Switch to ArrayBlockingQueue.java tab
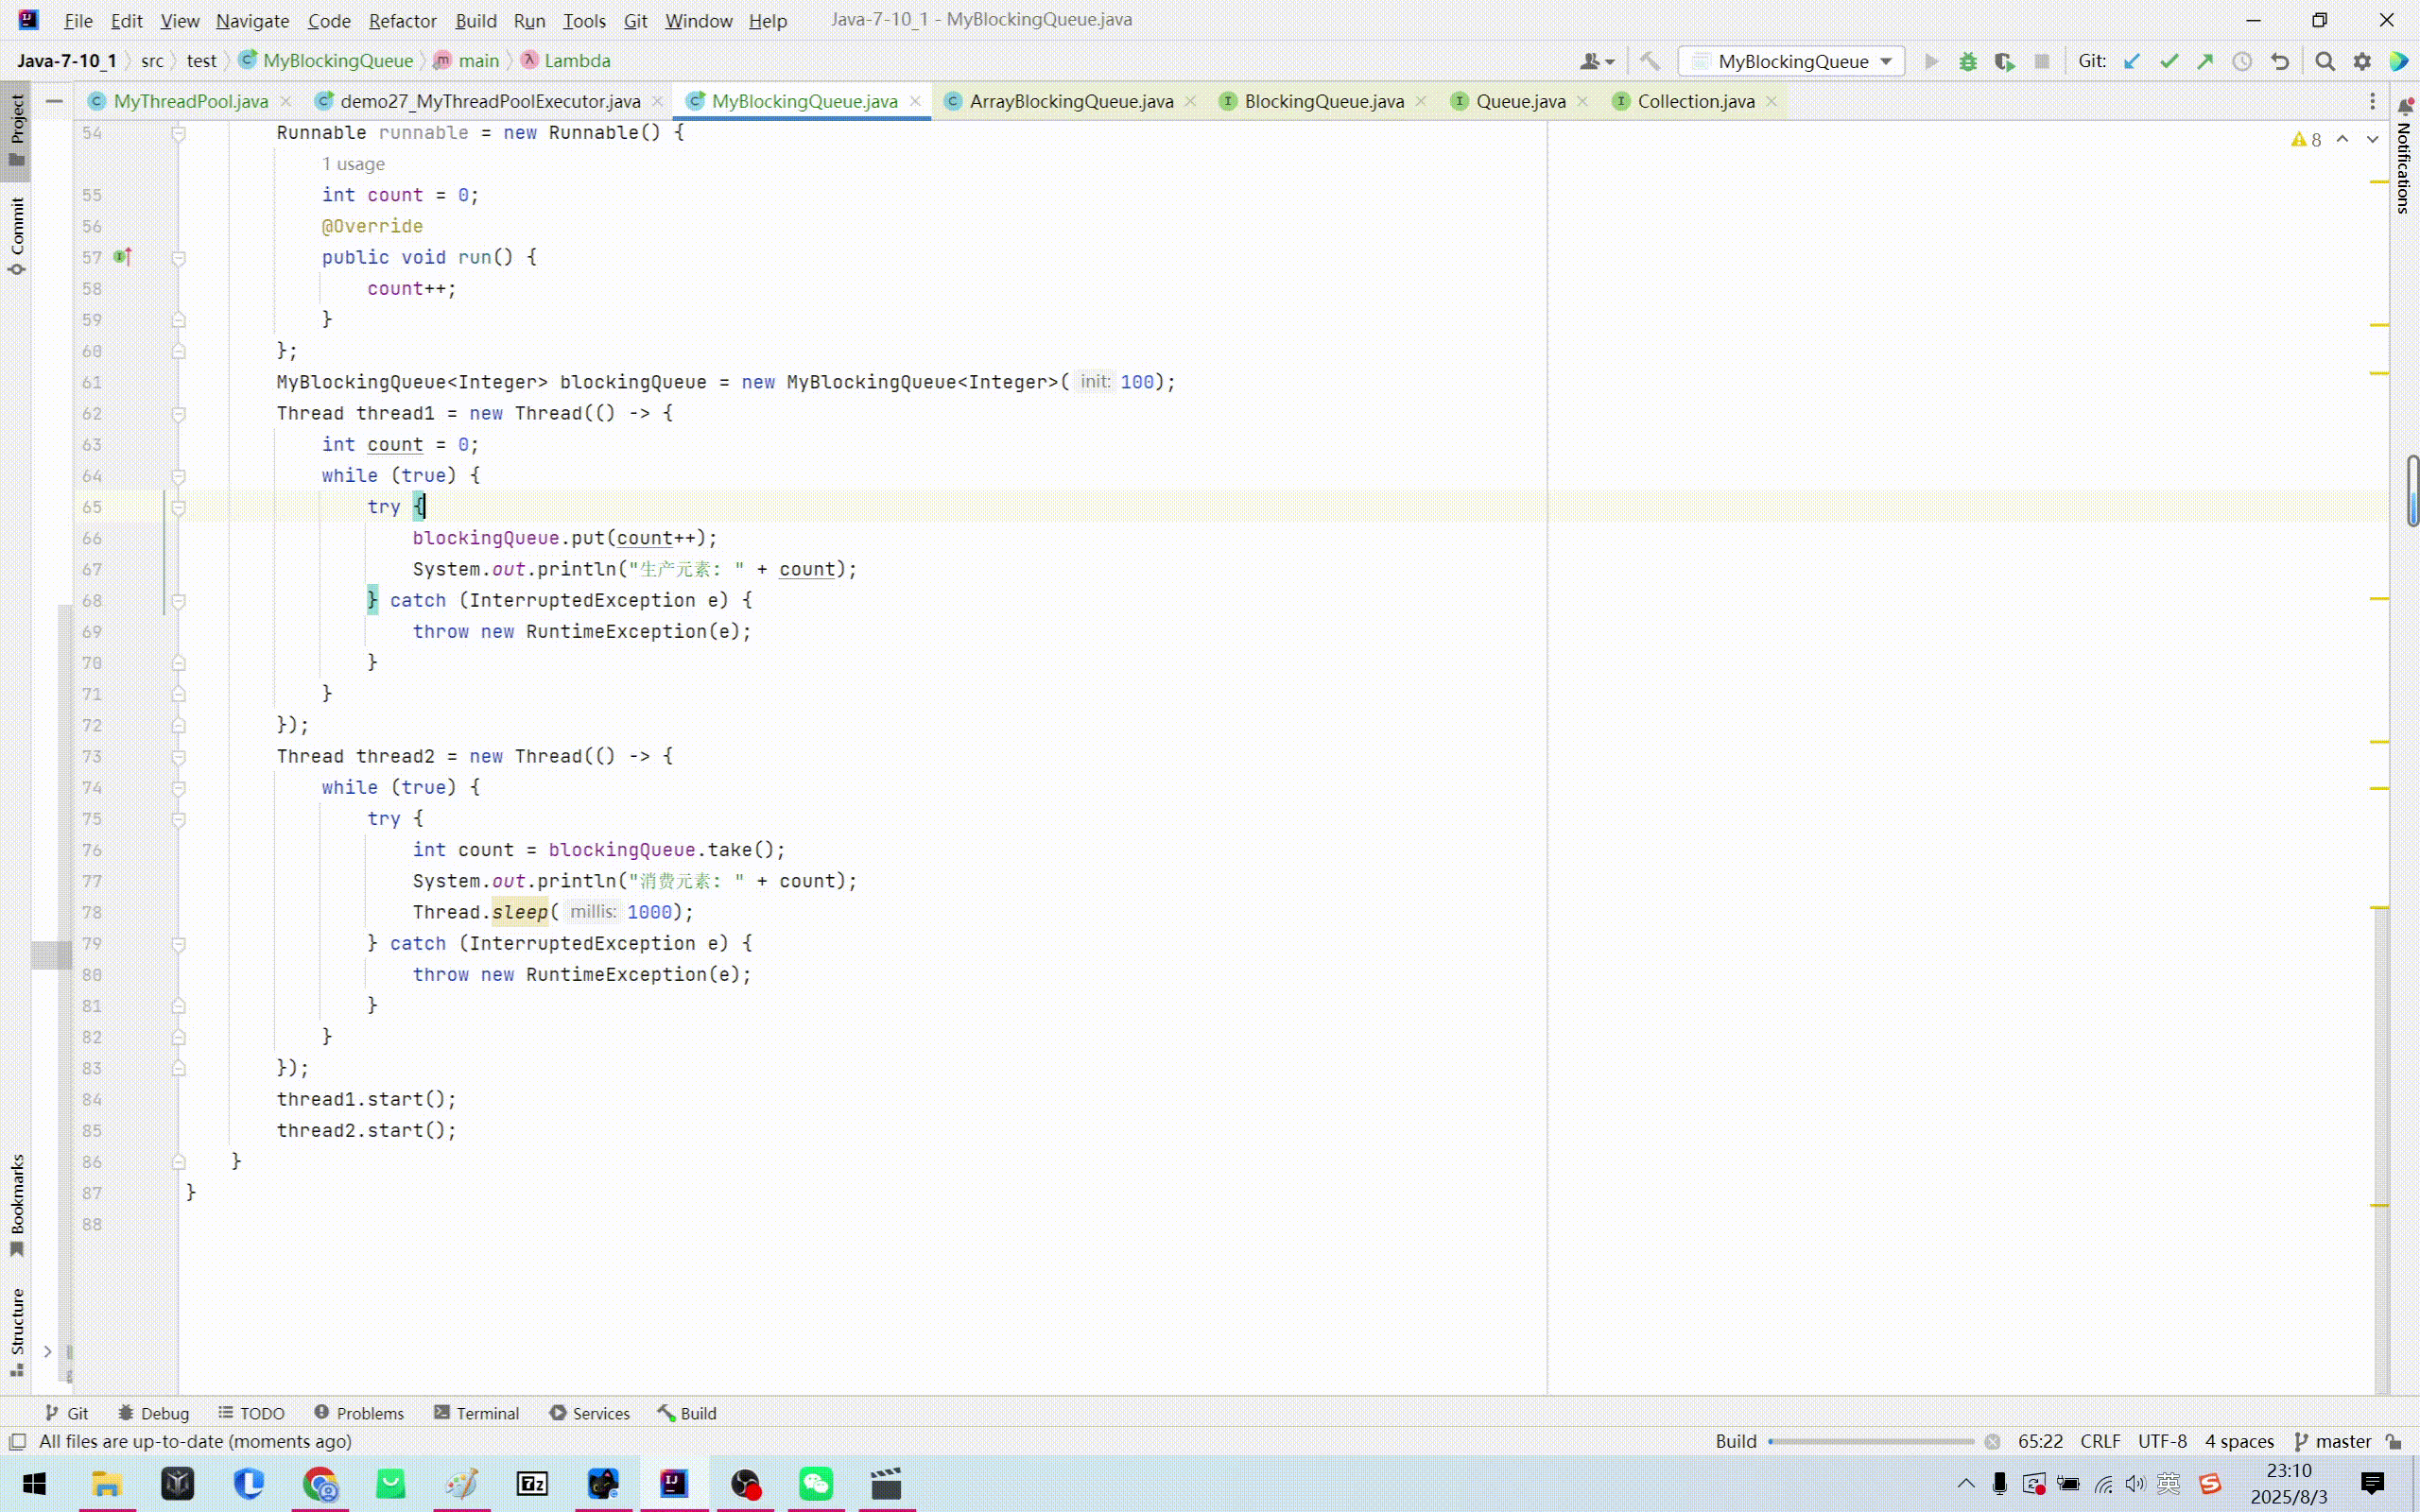Screen dimensions: 2420x1512 coord(1070,101)
